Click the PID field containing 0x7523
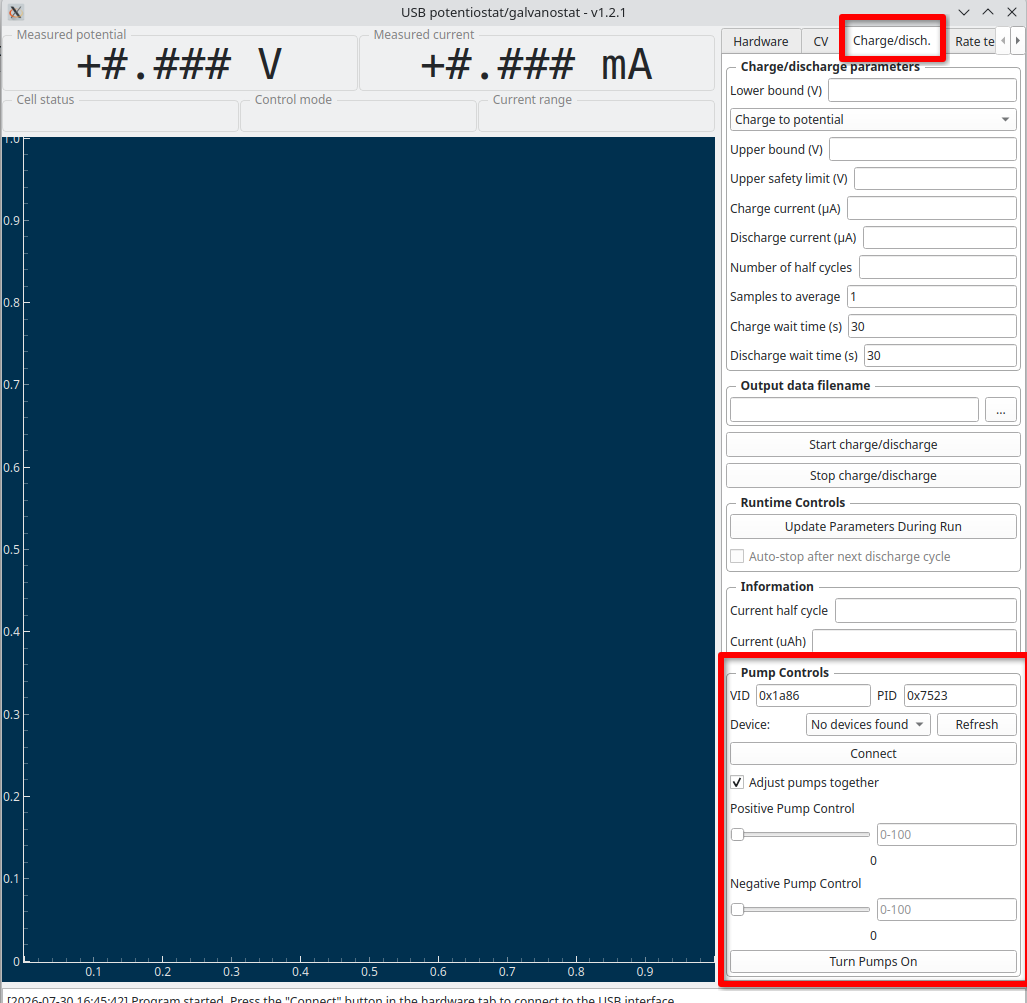1027x1003 pixels. pos(960,696)
